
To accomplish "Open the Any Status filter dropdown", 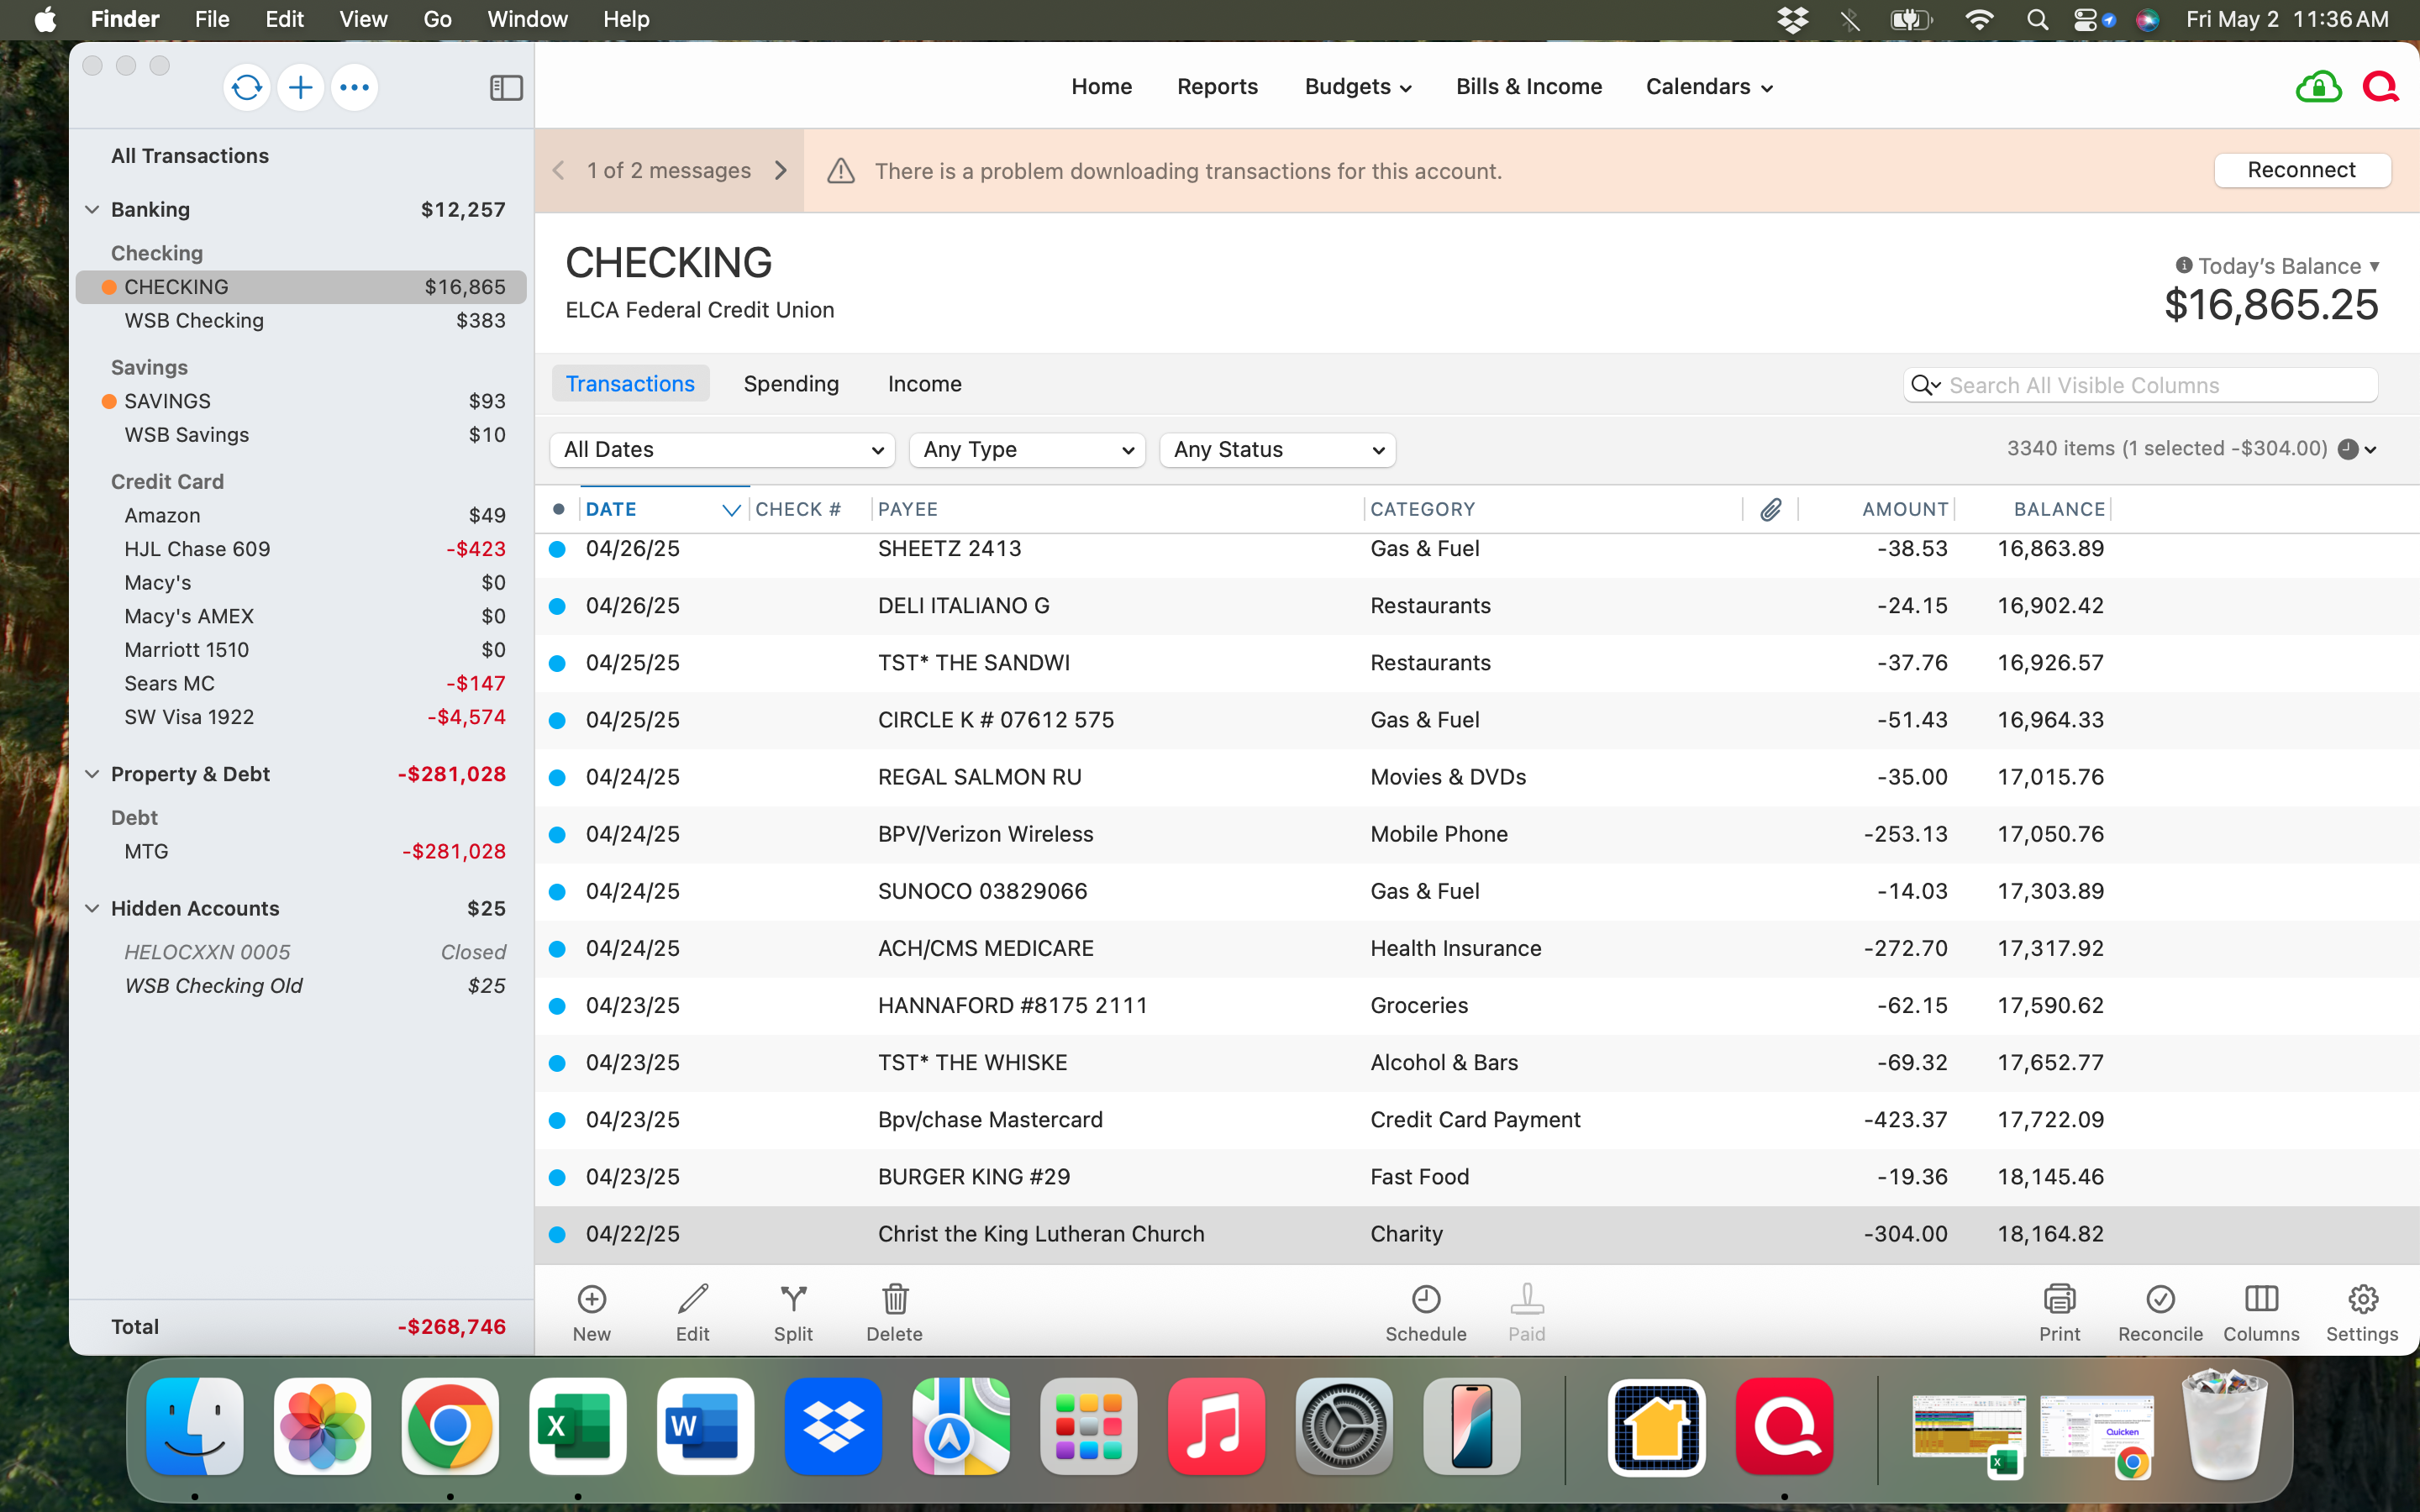I will [1277, 450].
